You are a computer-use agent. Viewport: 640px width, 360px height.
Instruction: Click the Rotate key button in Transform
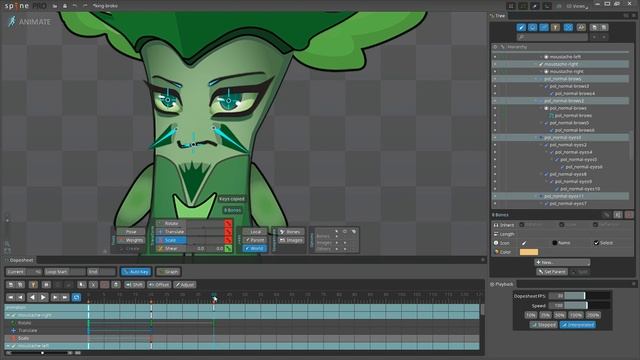point(228,223)
